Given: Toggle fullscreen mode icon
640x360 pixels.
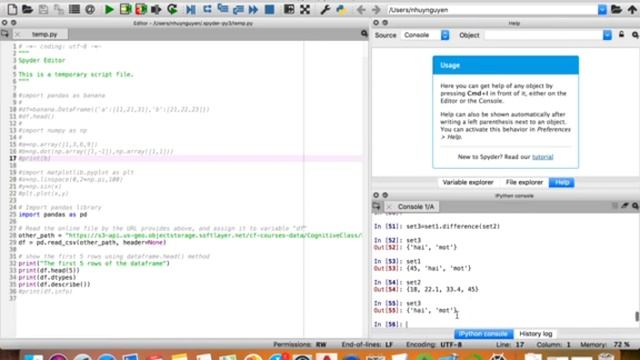Looking at the screenshot, I should [305, 9].
